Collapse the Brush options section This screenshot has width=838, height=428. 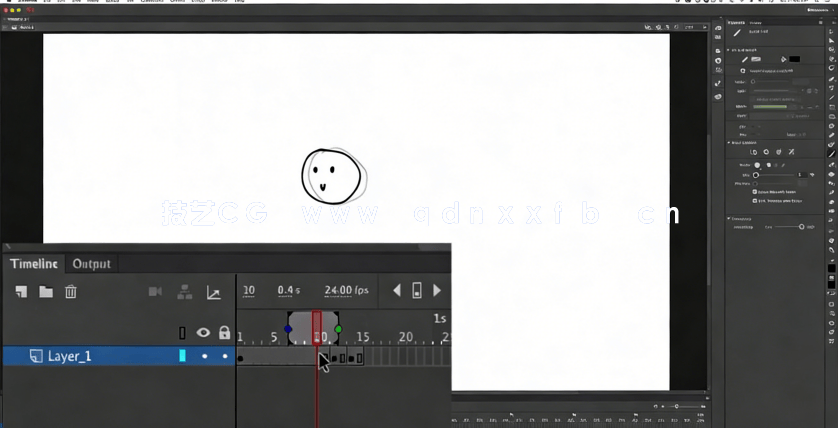click(x=728, y=143)
